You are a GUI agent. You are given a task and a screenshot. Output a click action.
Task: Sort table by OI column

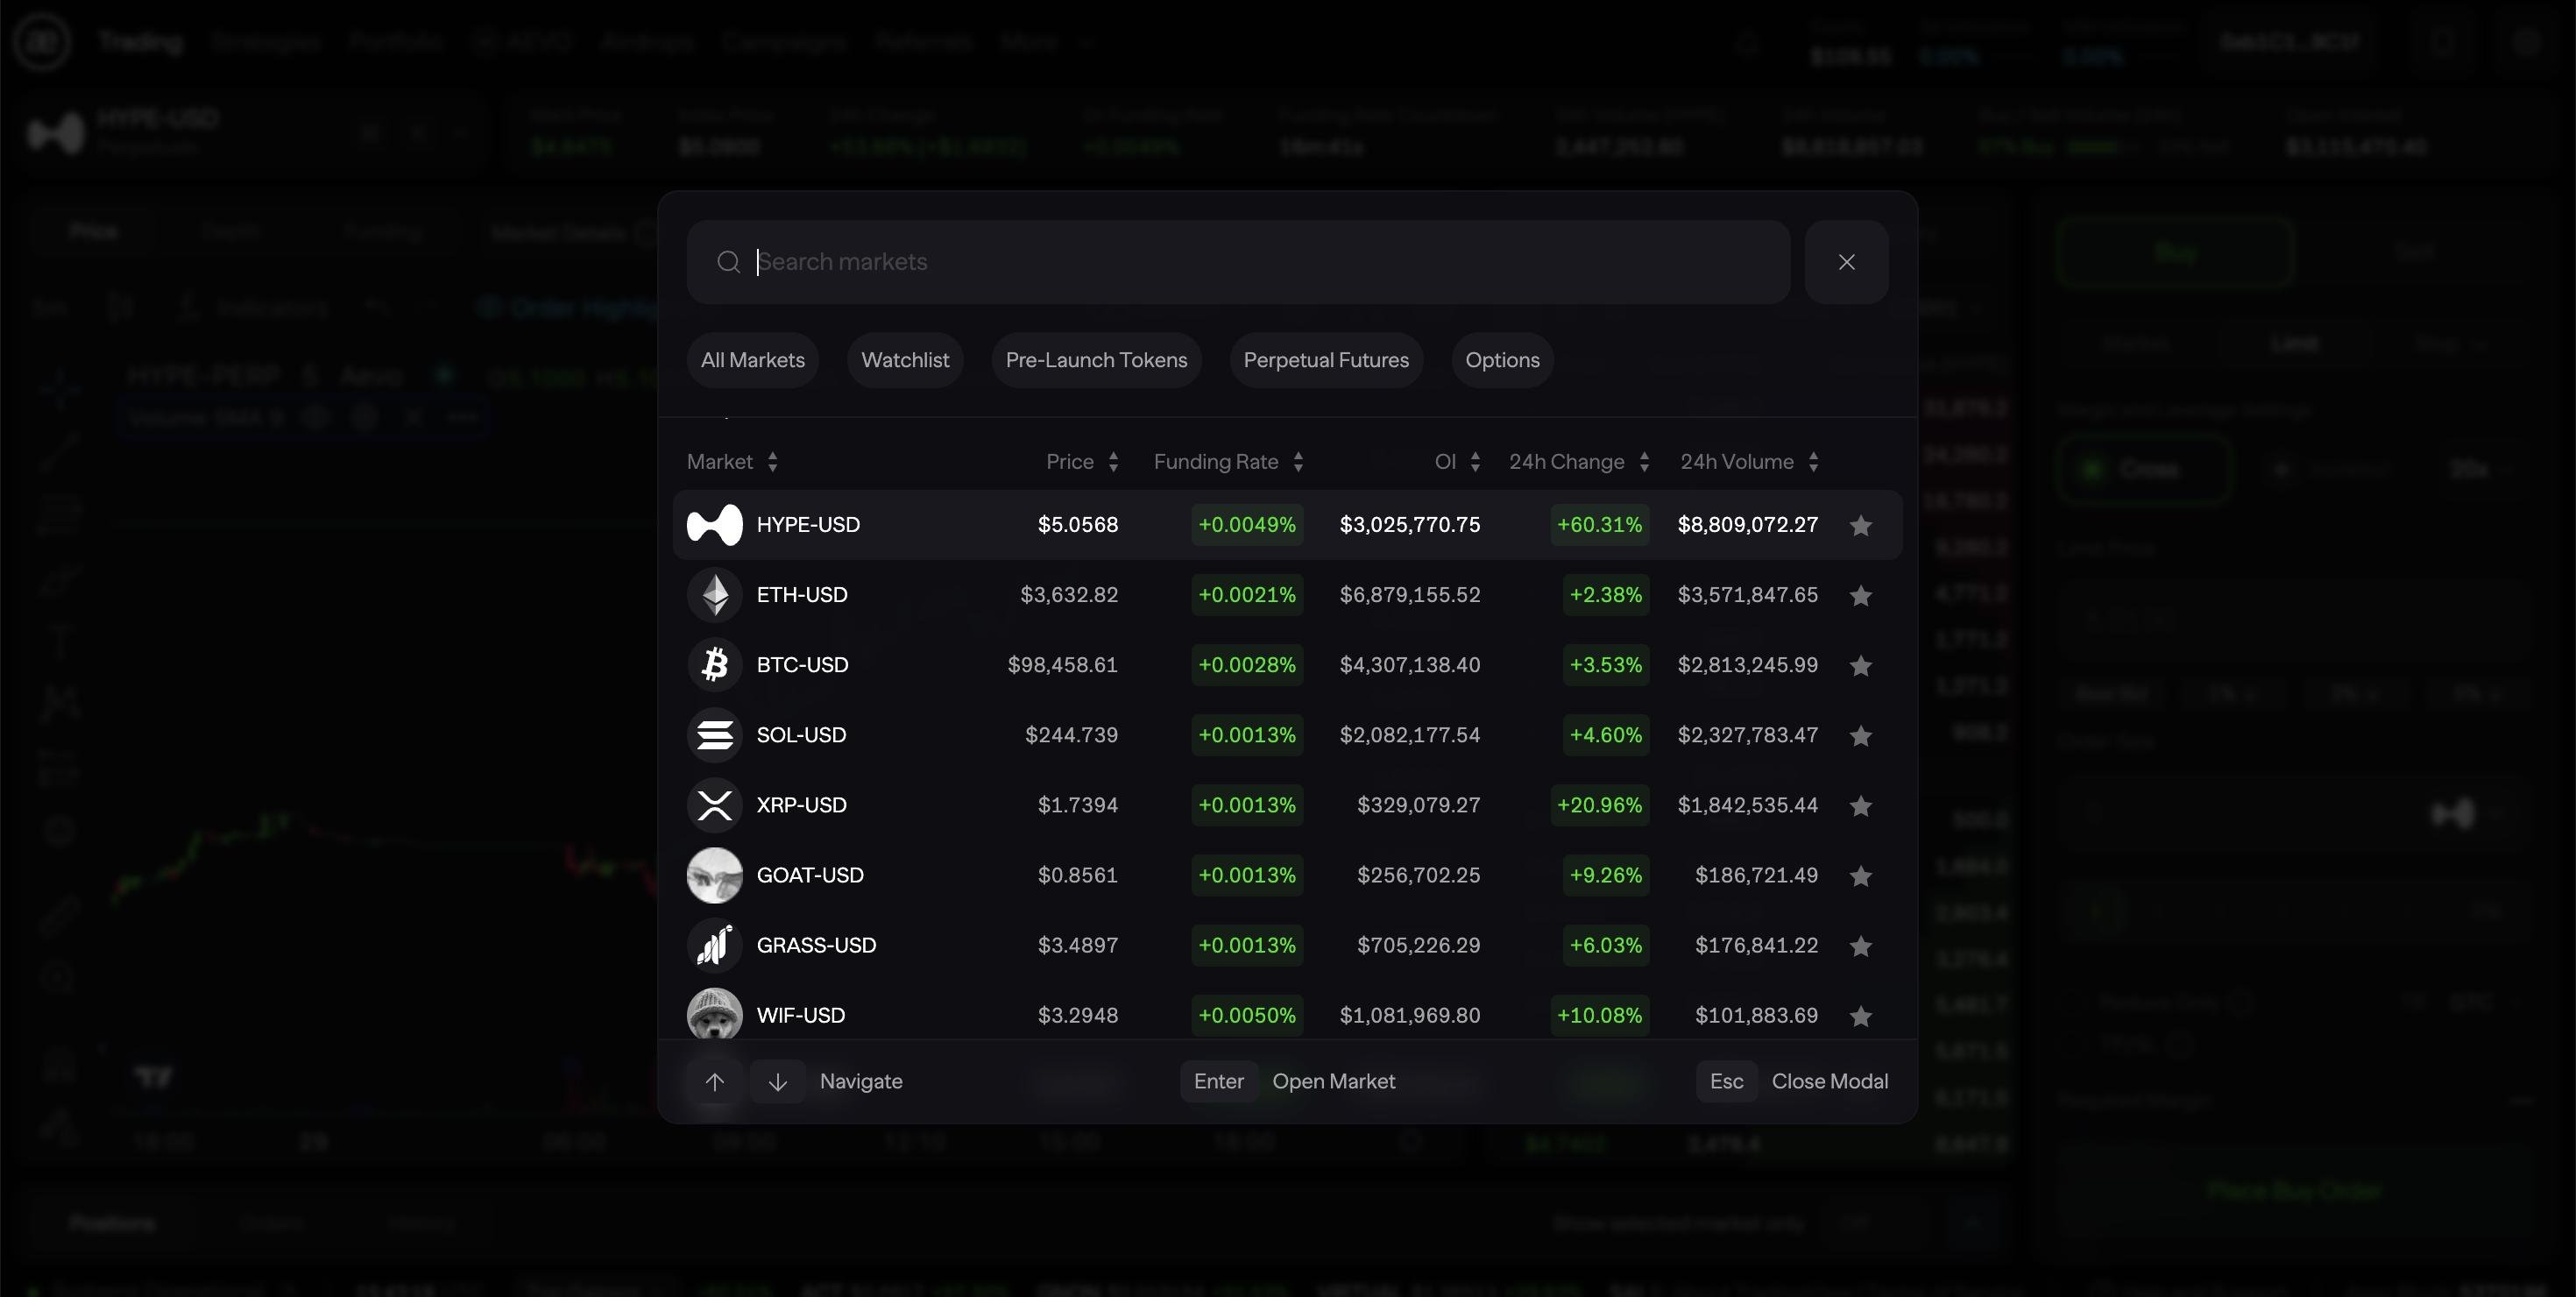click(x=1457, y=462)
